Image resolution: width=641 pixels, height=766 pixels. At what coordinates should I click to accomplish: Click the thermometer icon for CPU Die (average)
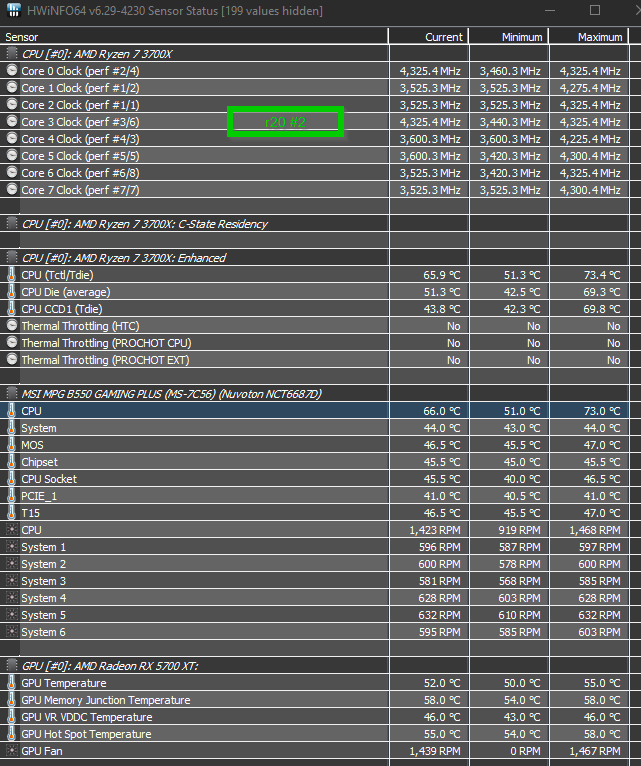tap(12, 292)
